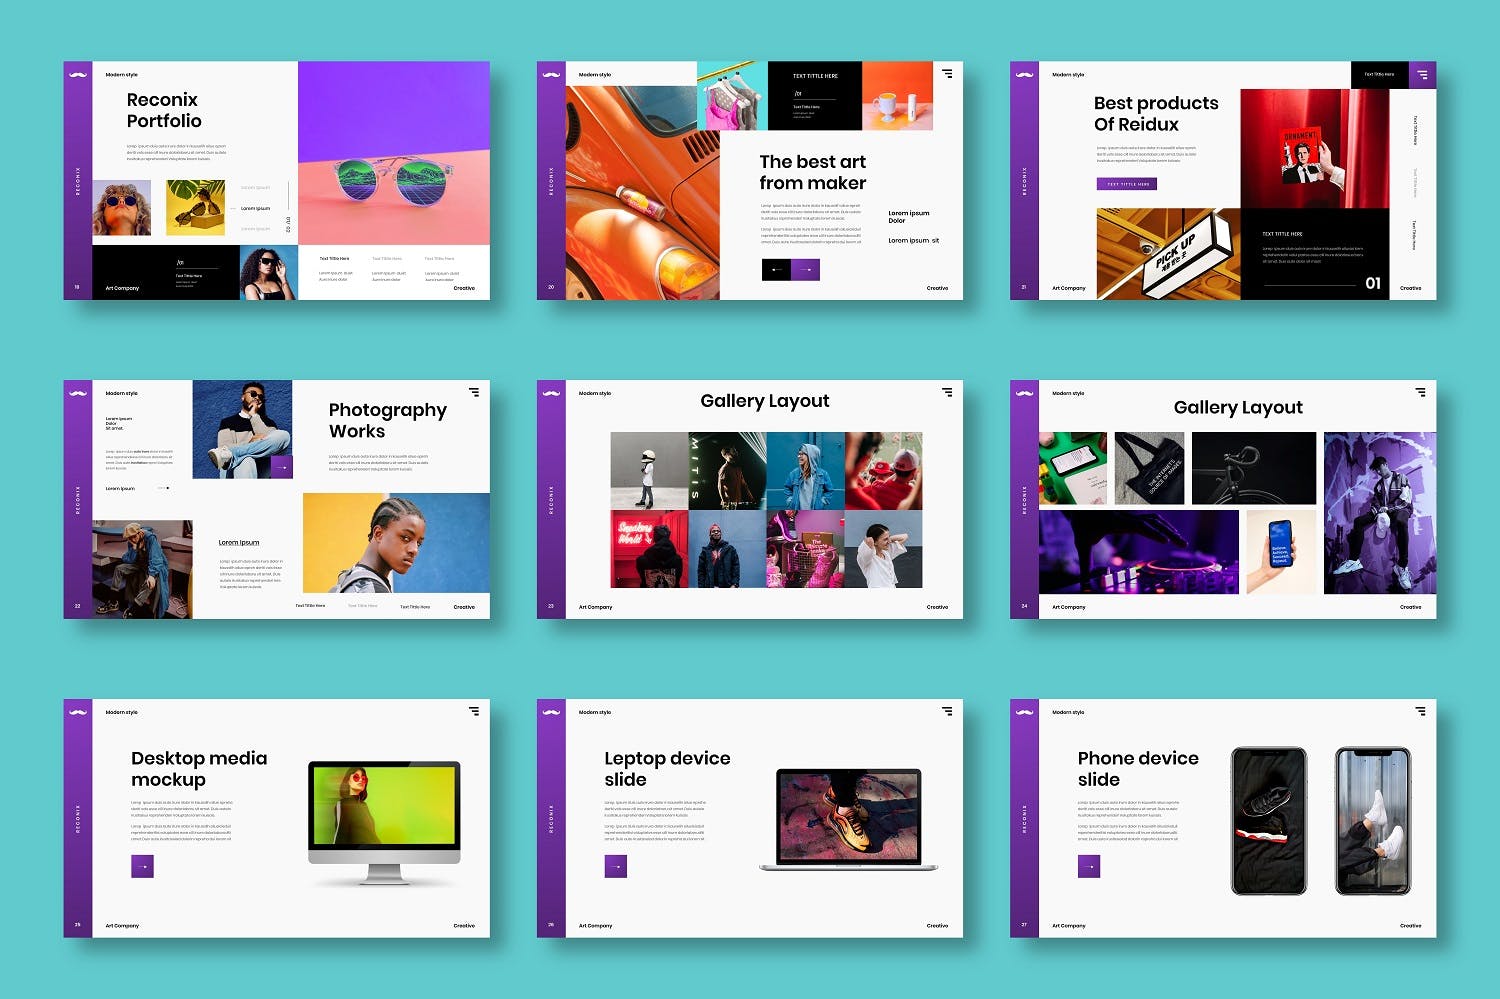Image resolution: width=1500 pixels, height=999 pixels.
Task: Click purple "Text Tittle Here" button on Best products
Action: (1127, 184)
